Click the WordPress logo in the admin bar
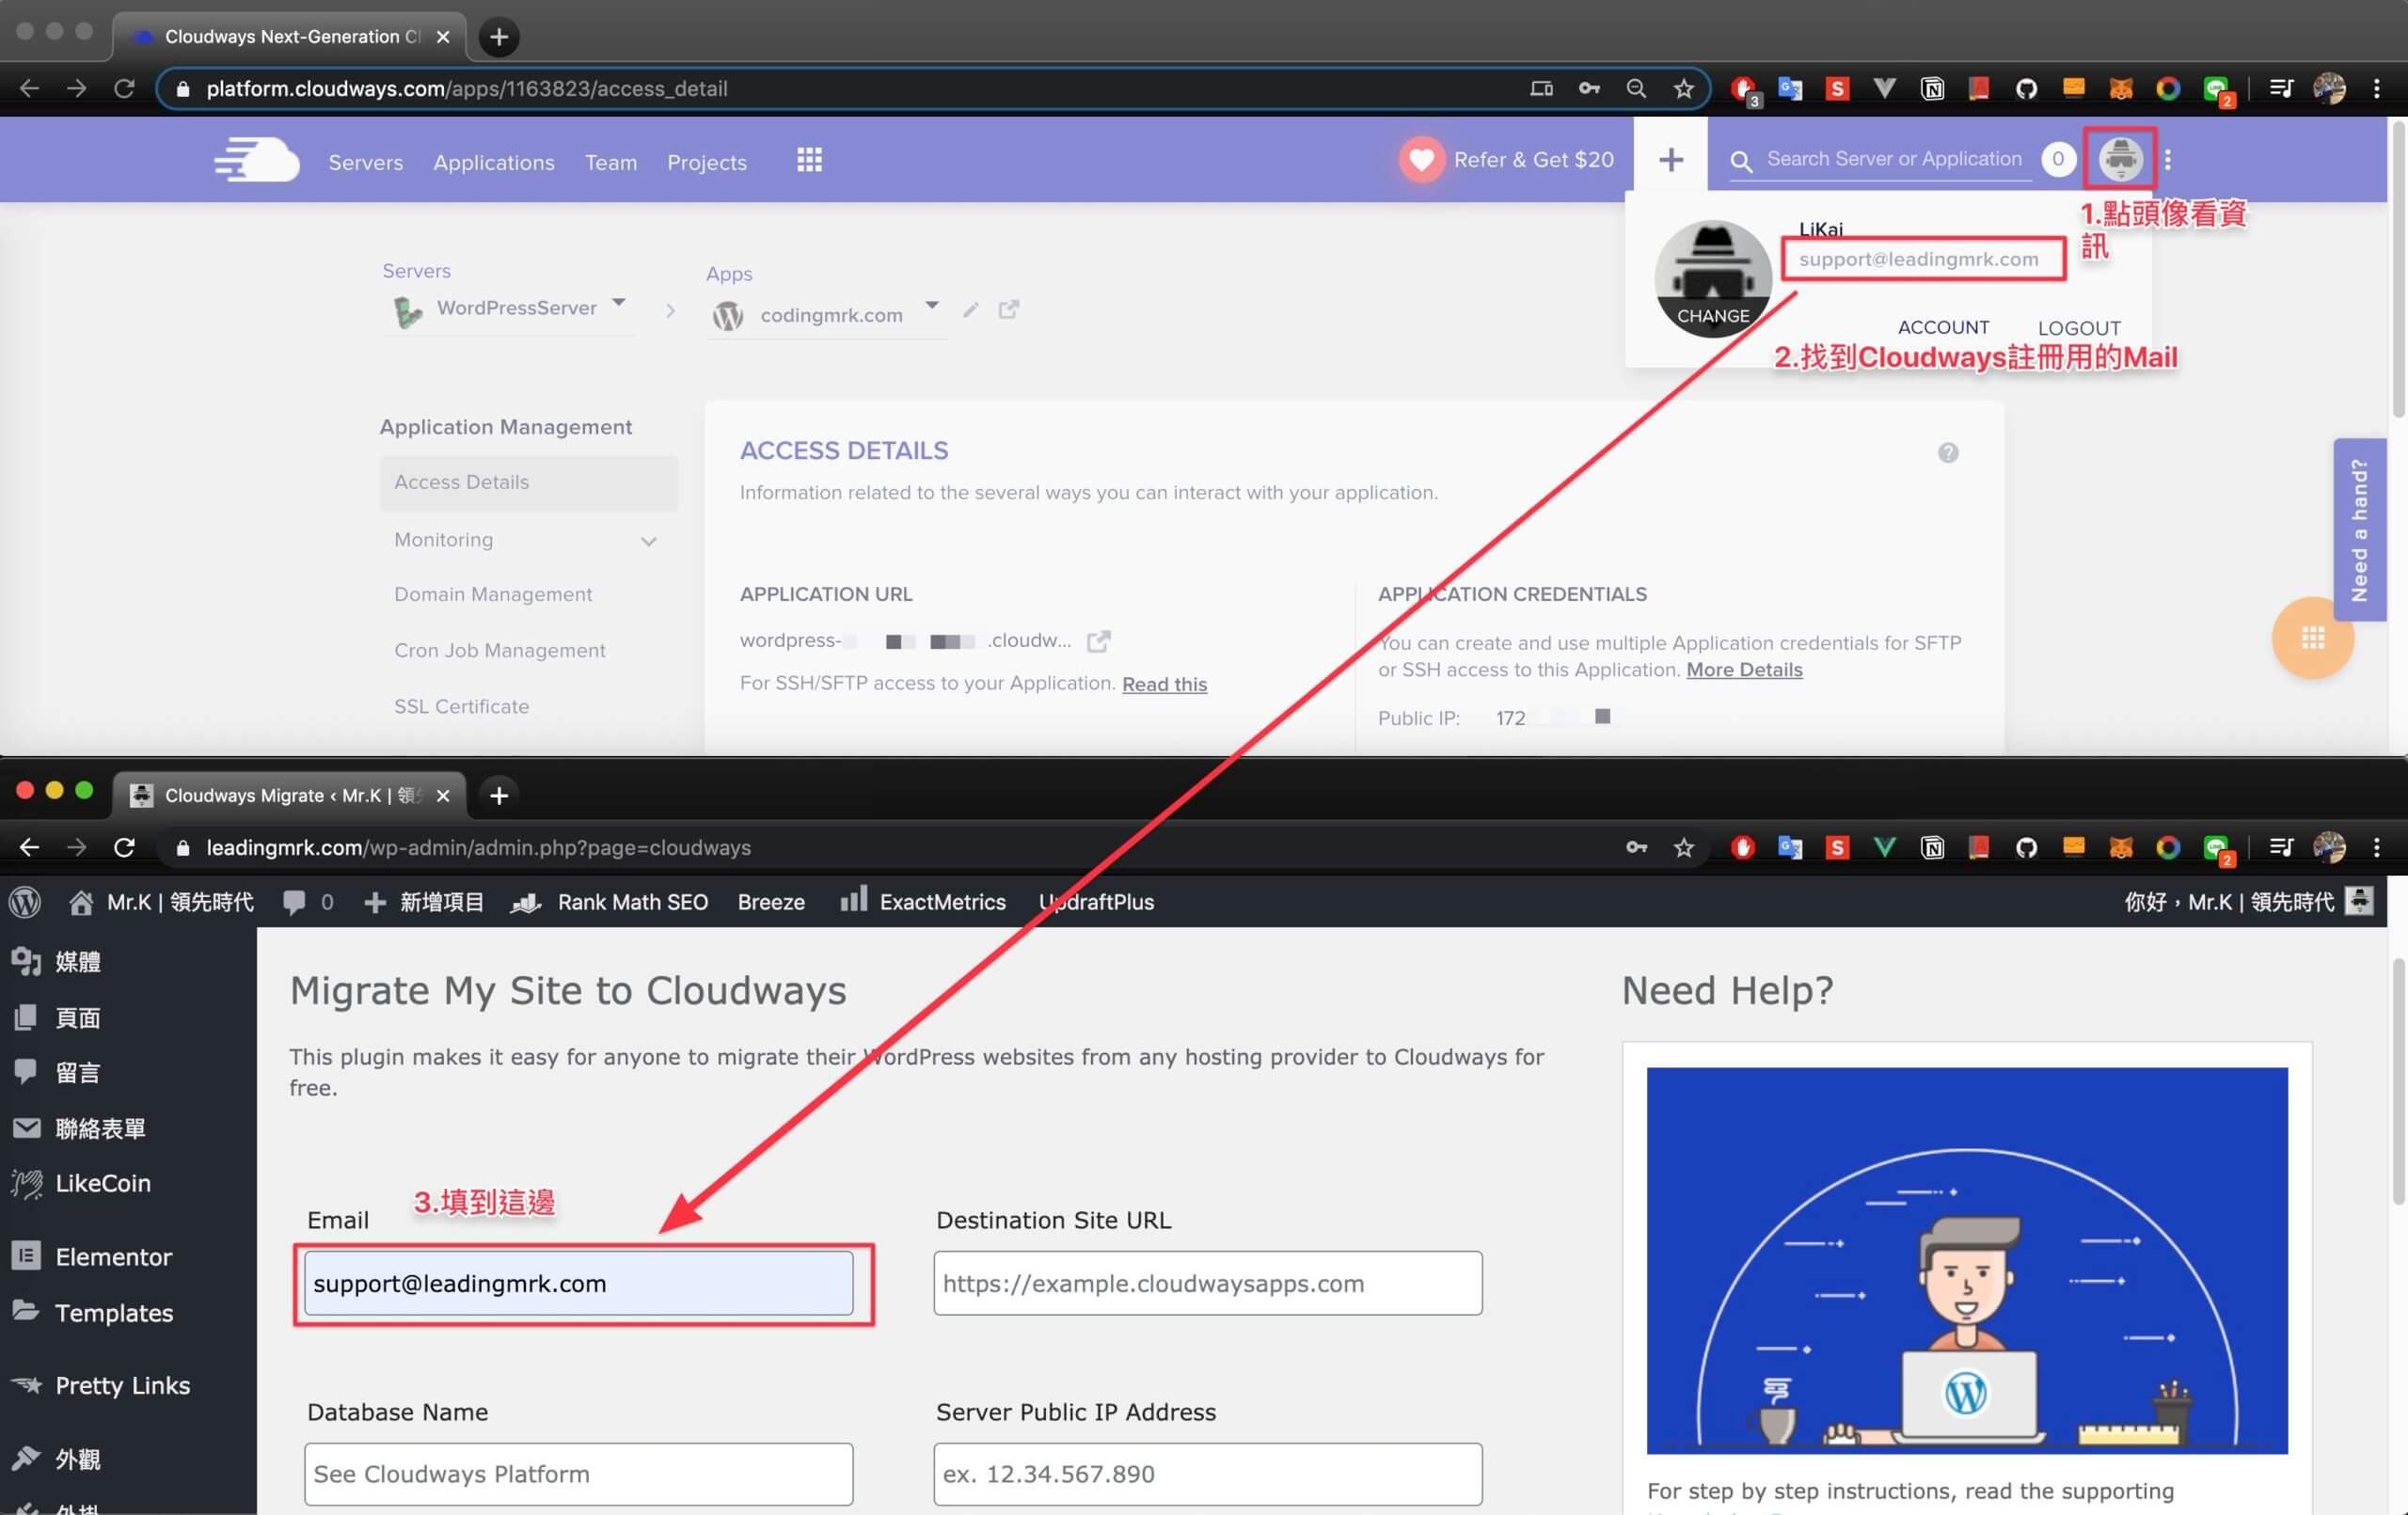Viewport: 2408px width, 1515px height. (x=25, y=902)
